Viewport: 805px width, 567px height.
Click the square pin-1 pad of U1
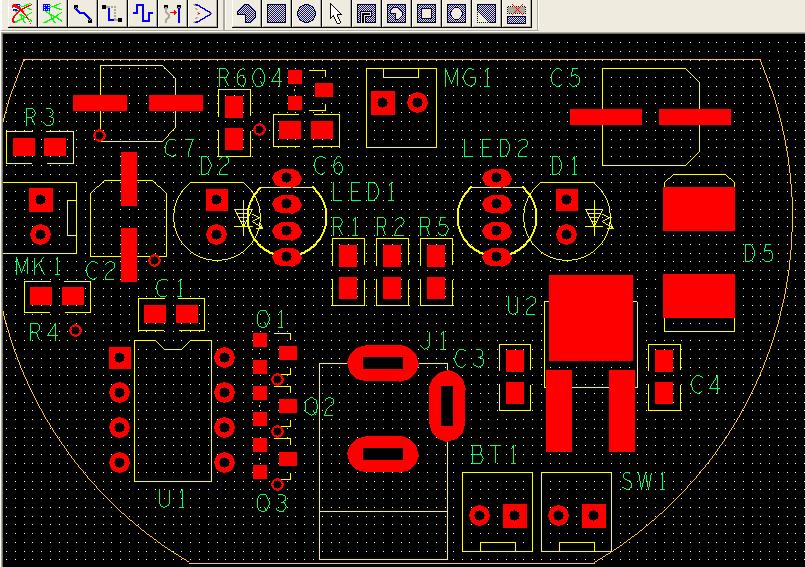(x=120, y=357)
